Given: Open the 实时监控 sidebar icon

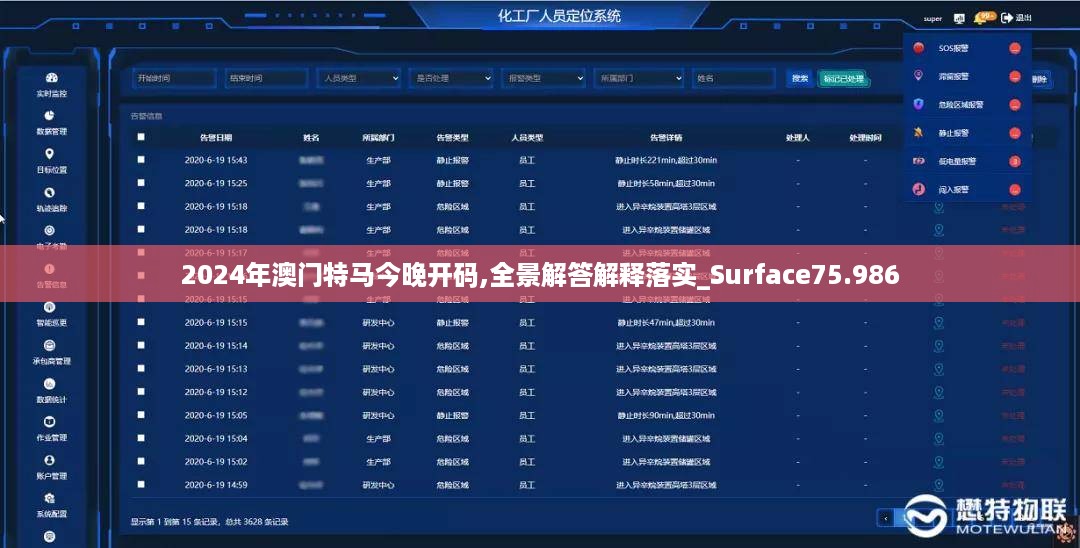Looking at the screenshot, I should (51, 78).
